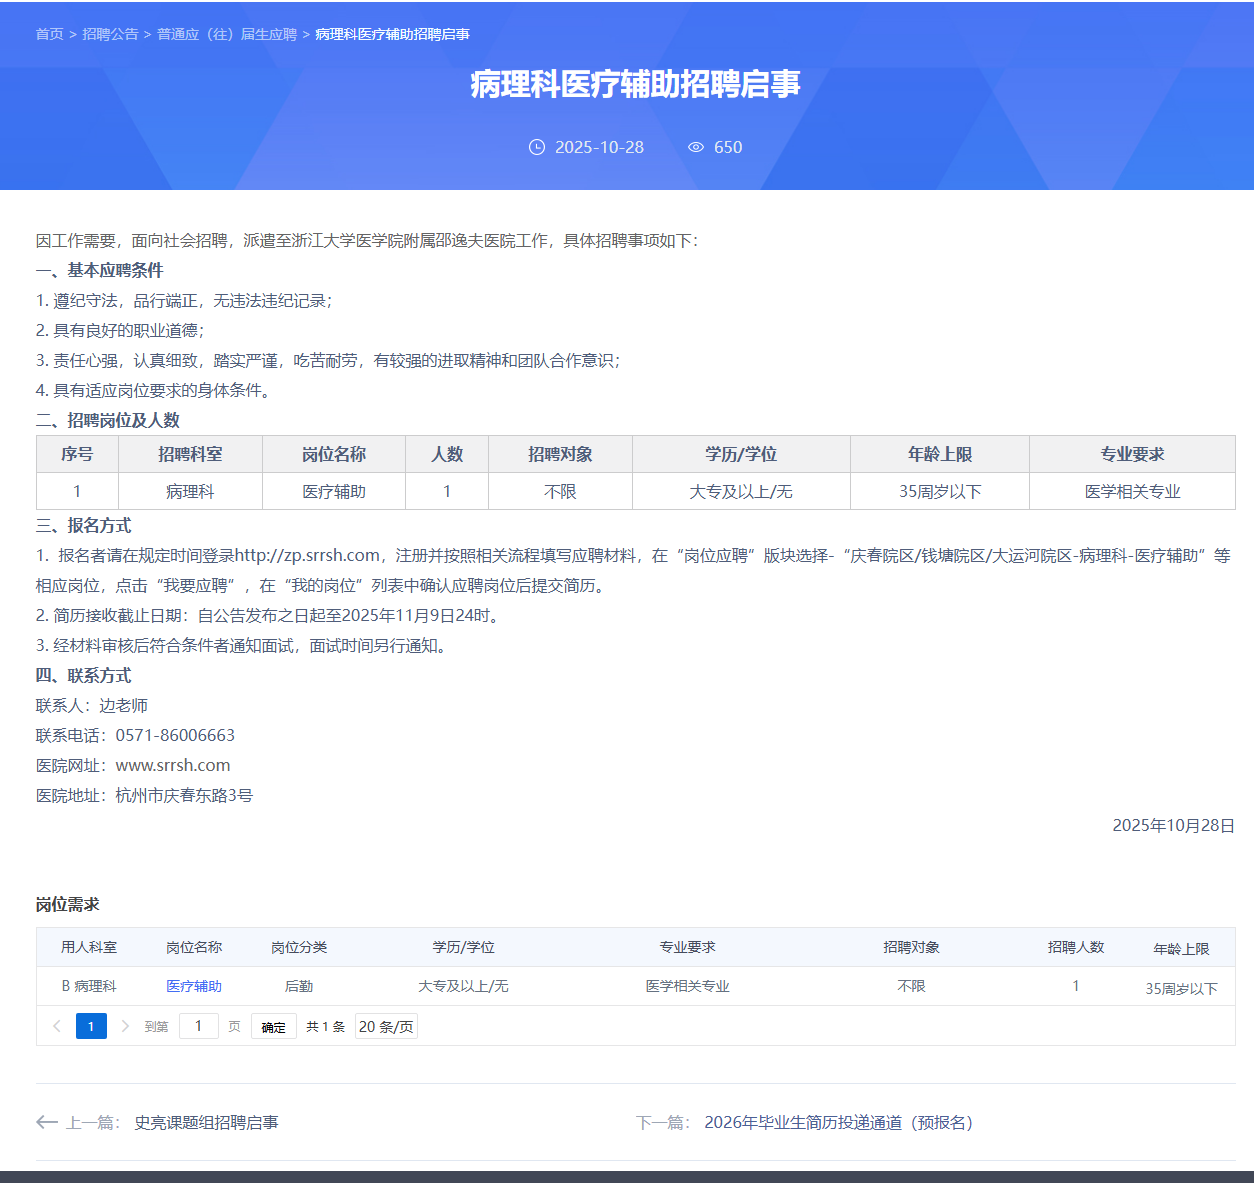
Task: Click the previous page chevron in pagination
Action: click(x=57, y=1026)
